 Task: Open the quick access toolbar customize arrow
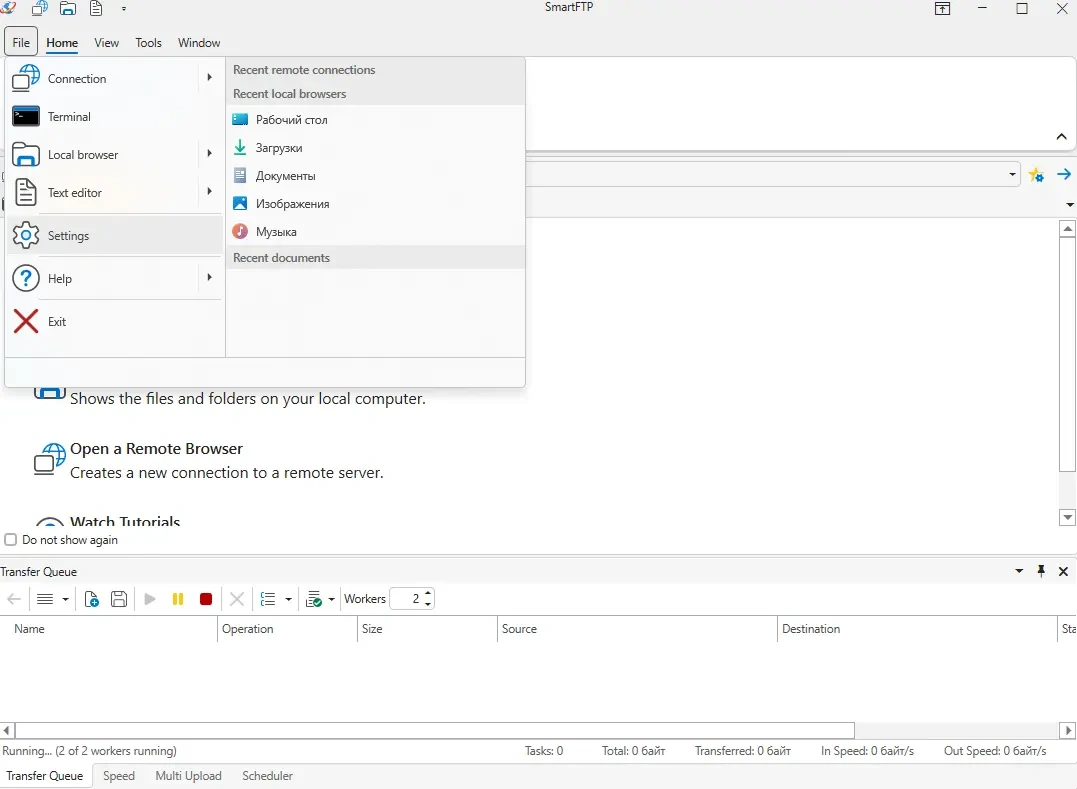point(124,9)
